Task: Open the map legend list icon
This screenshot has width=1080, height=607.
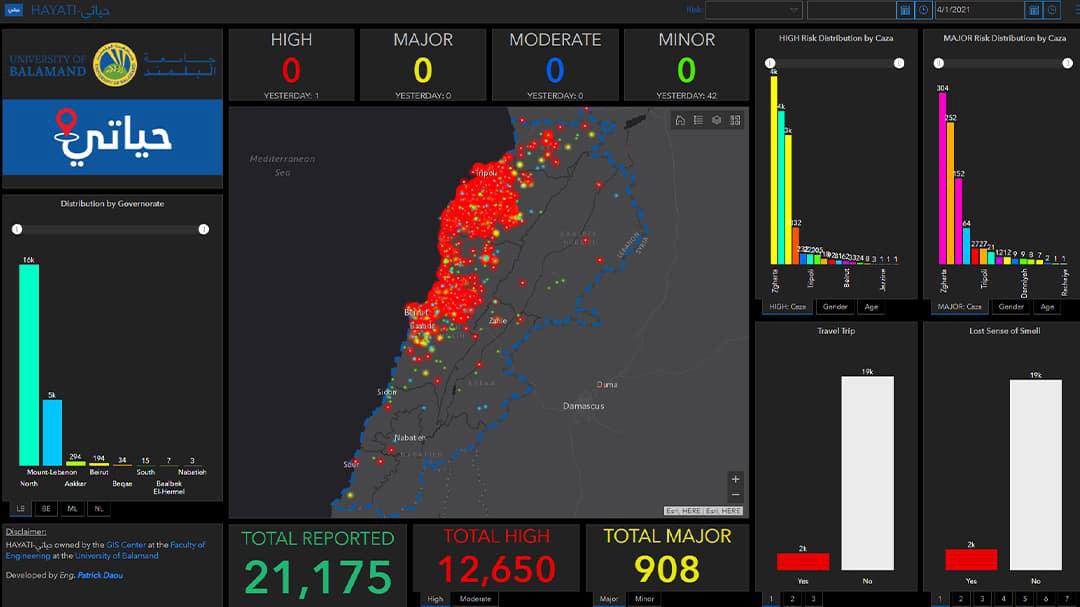Action: [x=698, y=120]
